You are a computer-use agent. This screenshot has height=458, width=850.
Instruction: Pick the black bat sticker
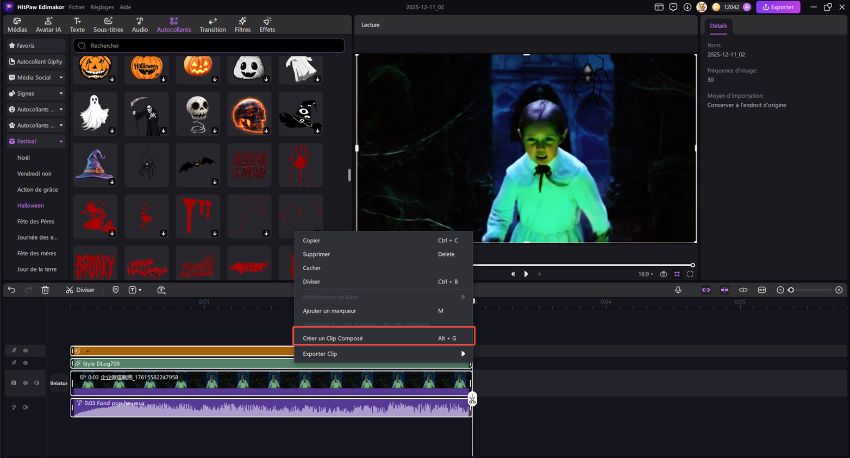tap(198, 165)
